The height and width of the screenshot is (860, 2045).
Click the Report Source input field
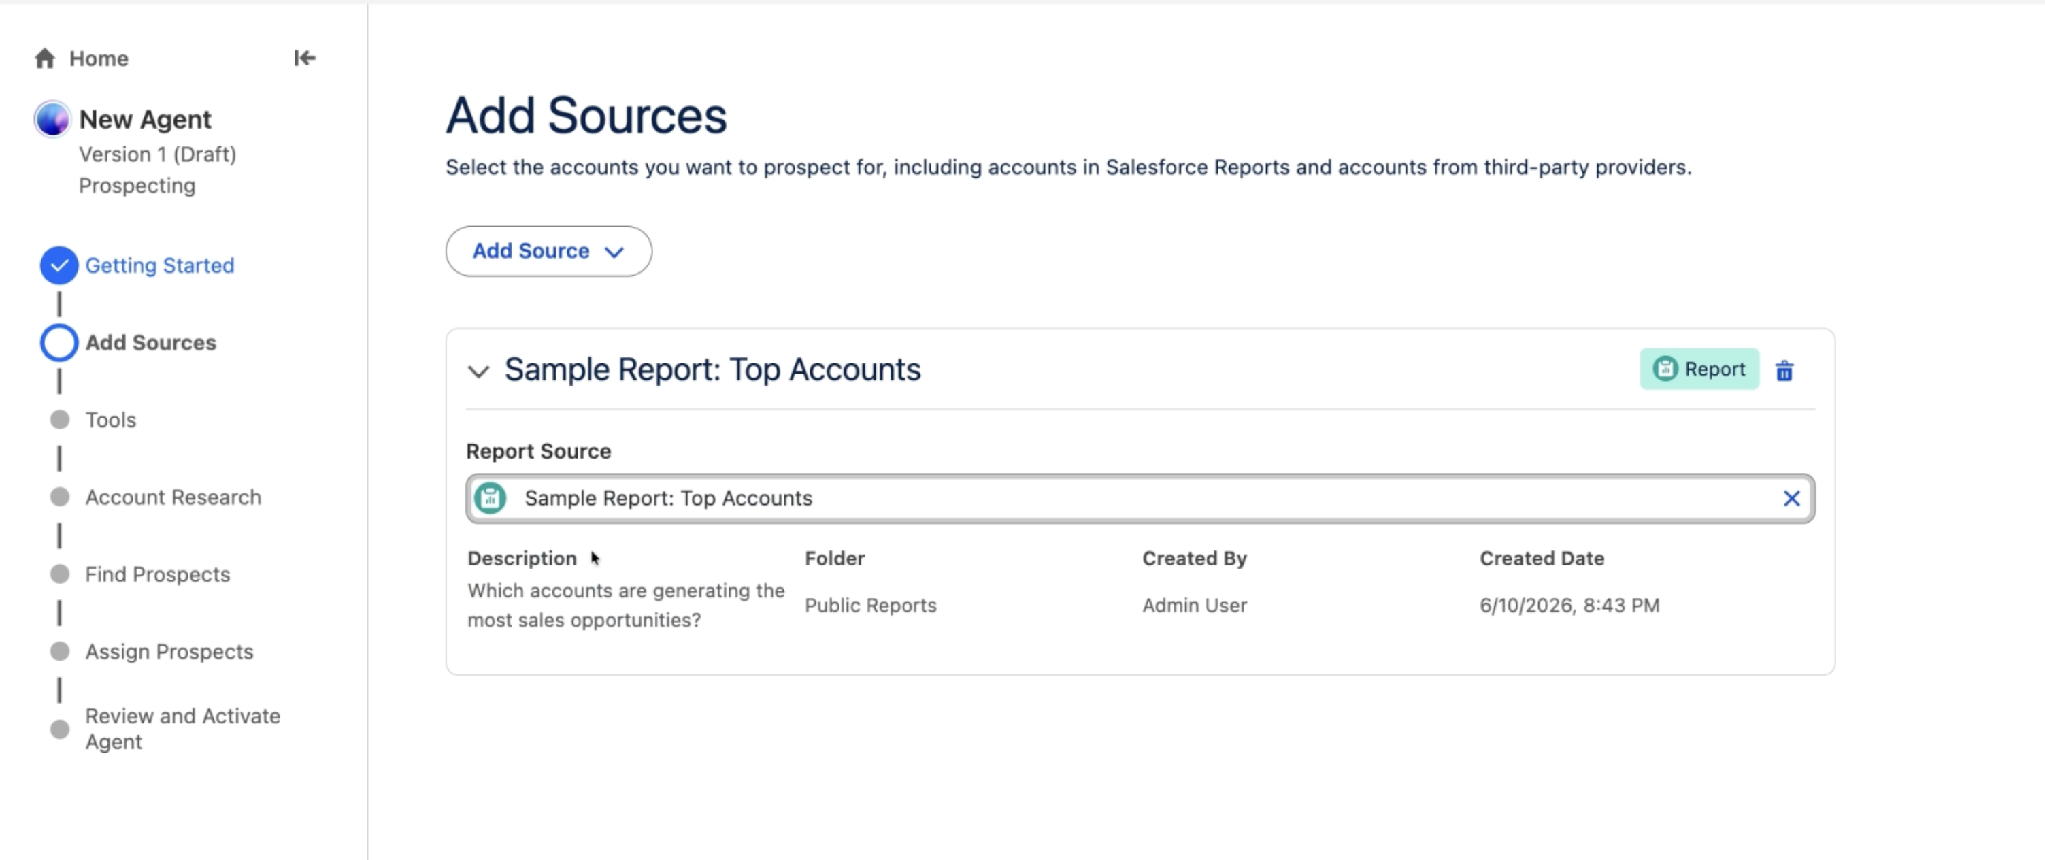(x=1140, y=498)
